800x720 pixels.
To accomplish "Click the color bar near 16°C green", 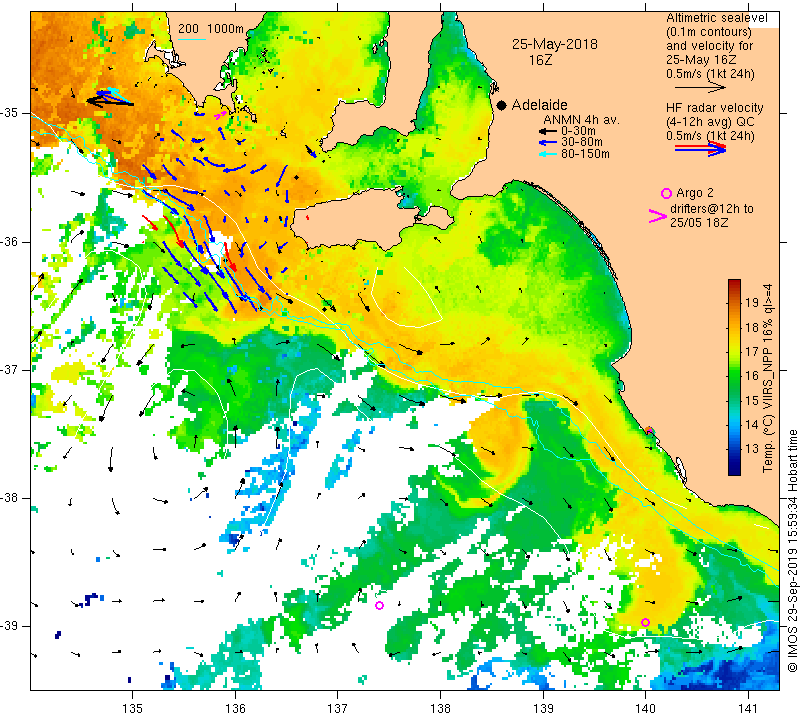I will [x=734, y=376].
